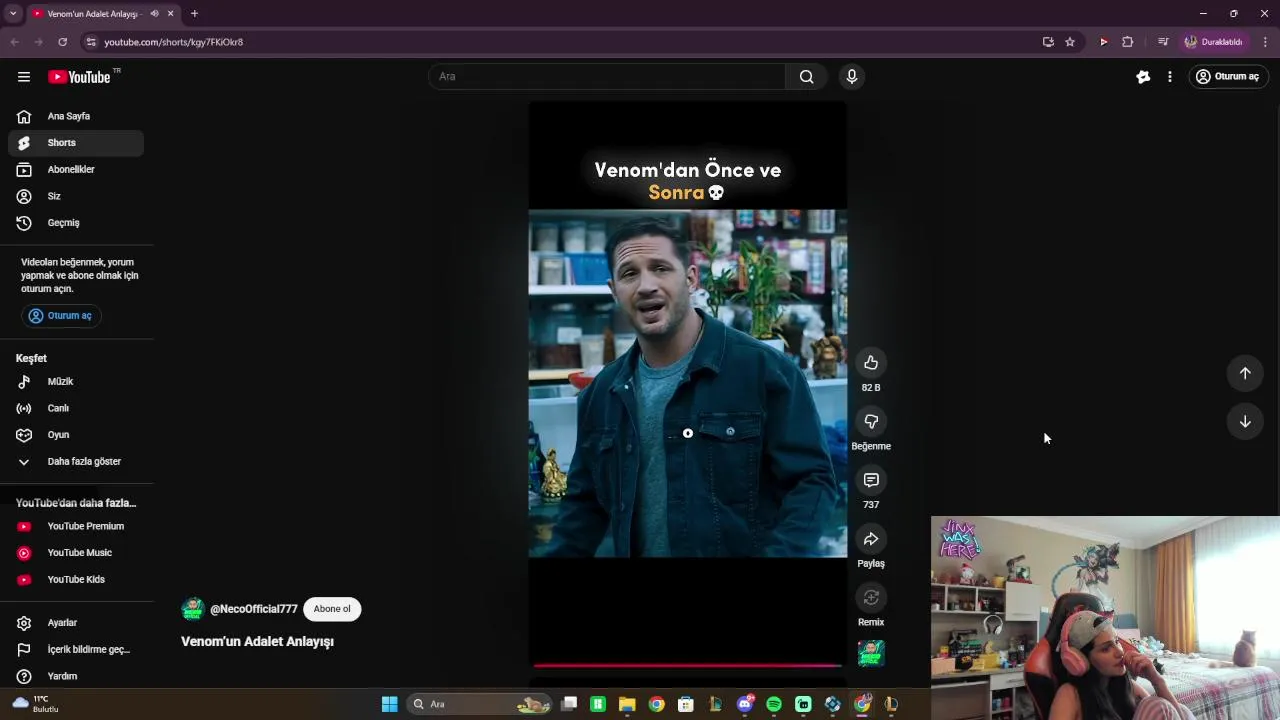Select Shorts in the sidebar
The height and width of the screenshot is (720, 1280).
pyautogui.click(x=76, y=143)
